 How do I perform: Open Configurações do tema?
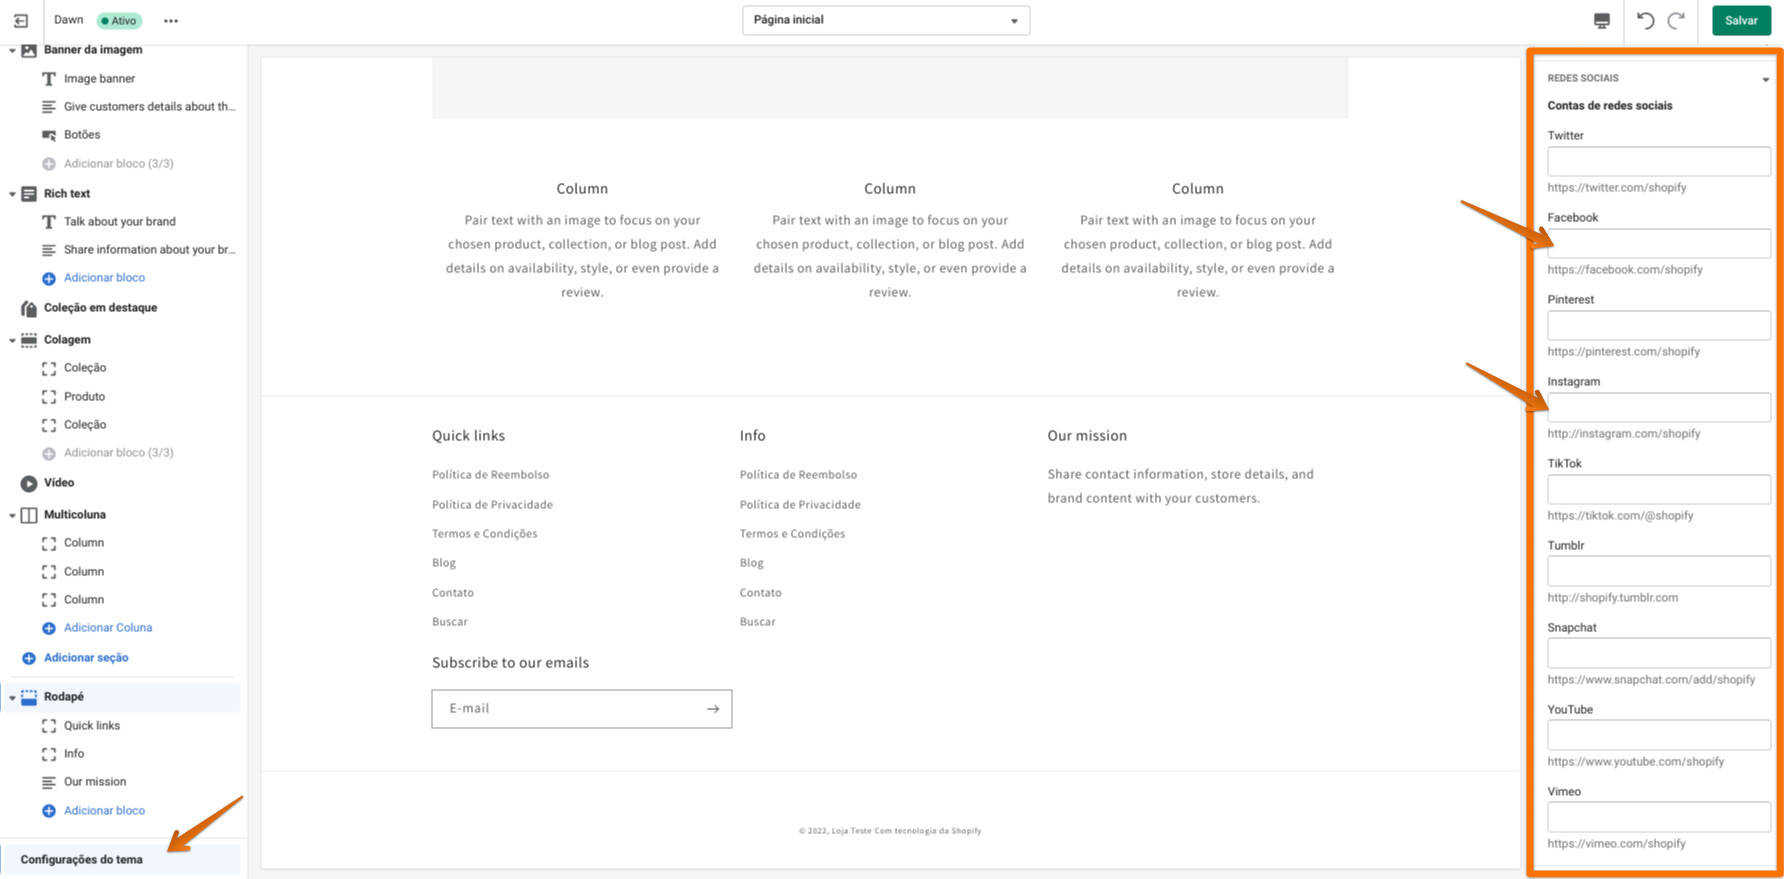point(82,860)
